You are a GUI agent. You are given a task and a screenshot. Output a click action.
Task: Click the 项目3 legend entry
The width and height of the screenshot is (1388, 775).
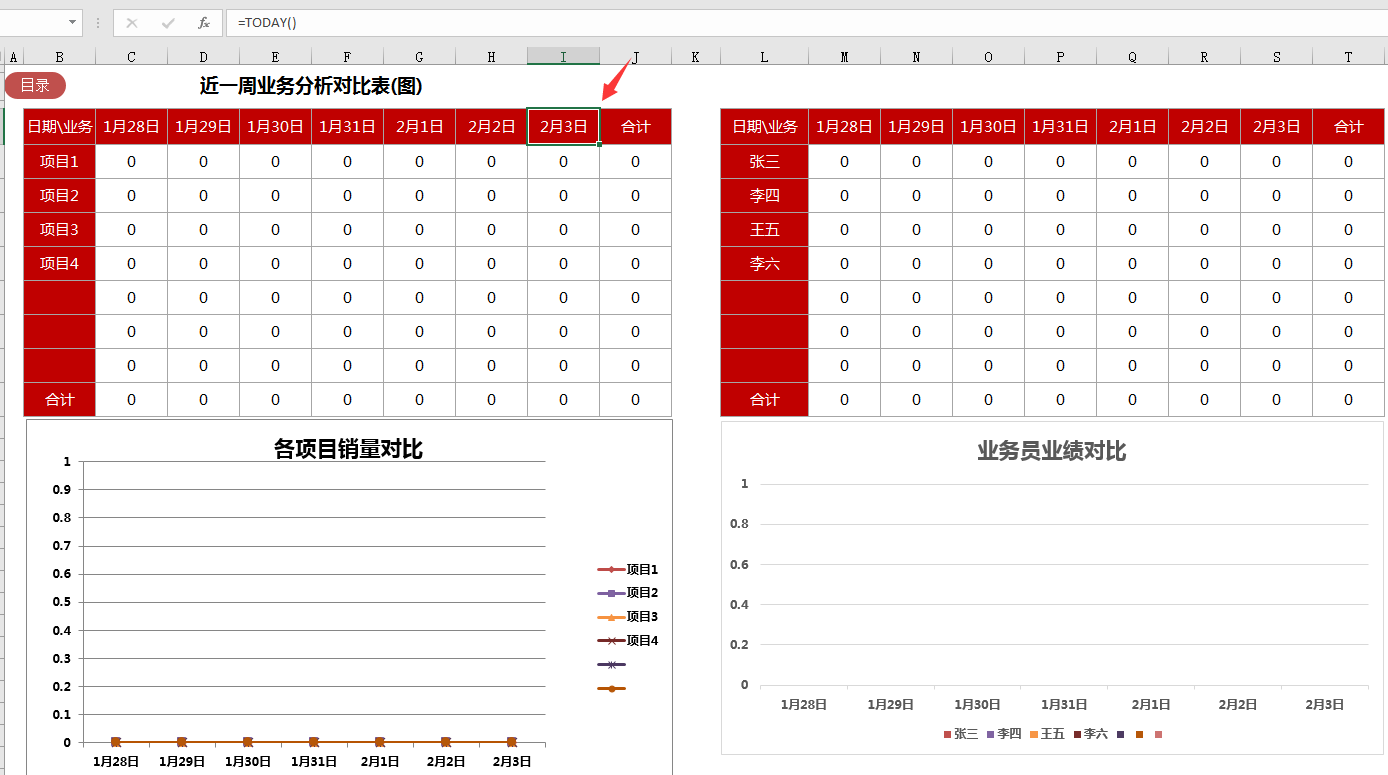627,617
